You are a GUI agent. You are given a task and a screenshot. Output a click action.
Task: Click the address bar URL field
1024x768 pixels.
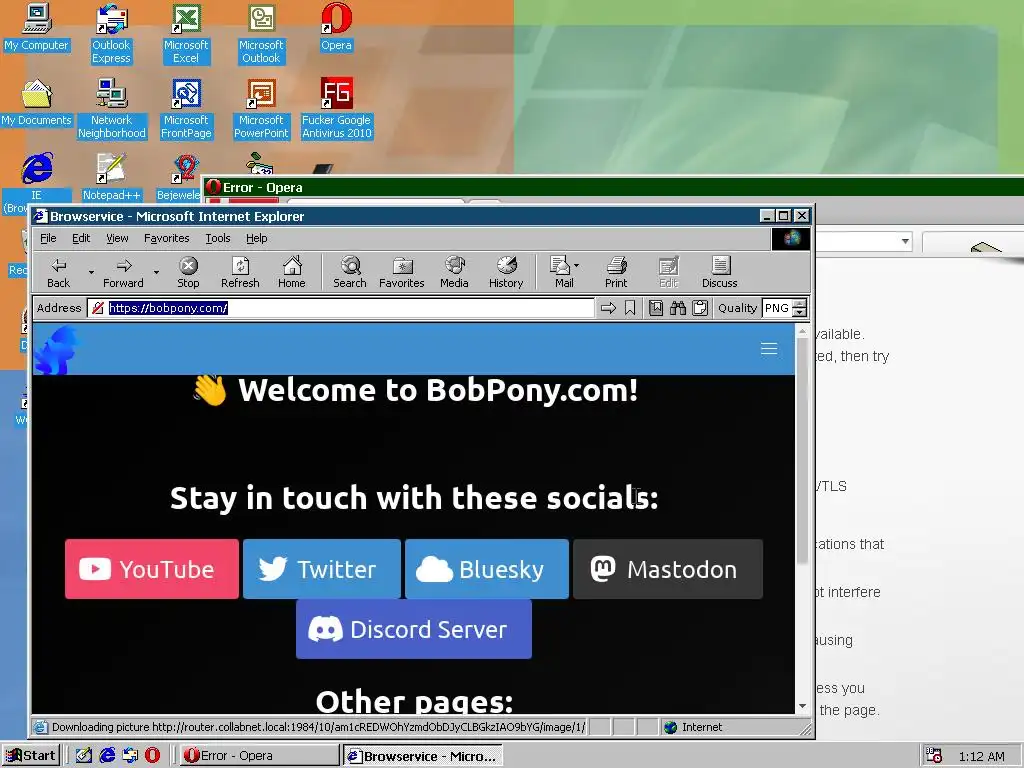click(341, 308)
